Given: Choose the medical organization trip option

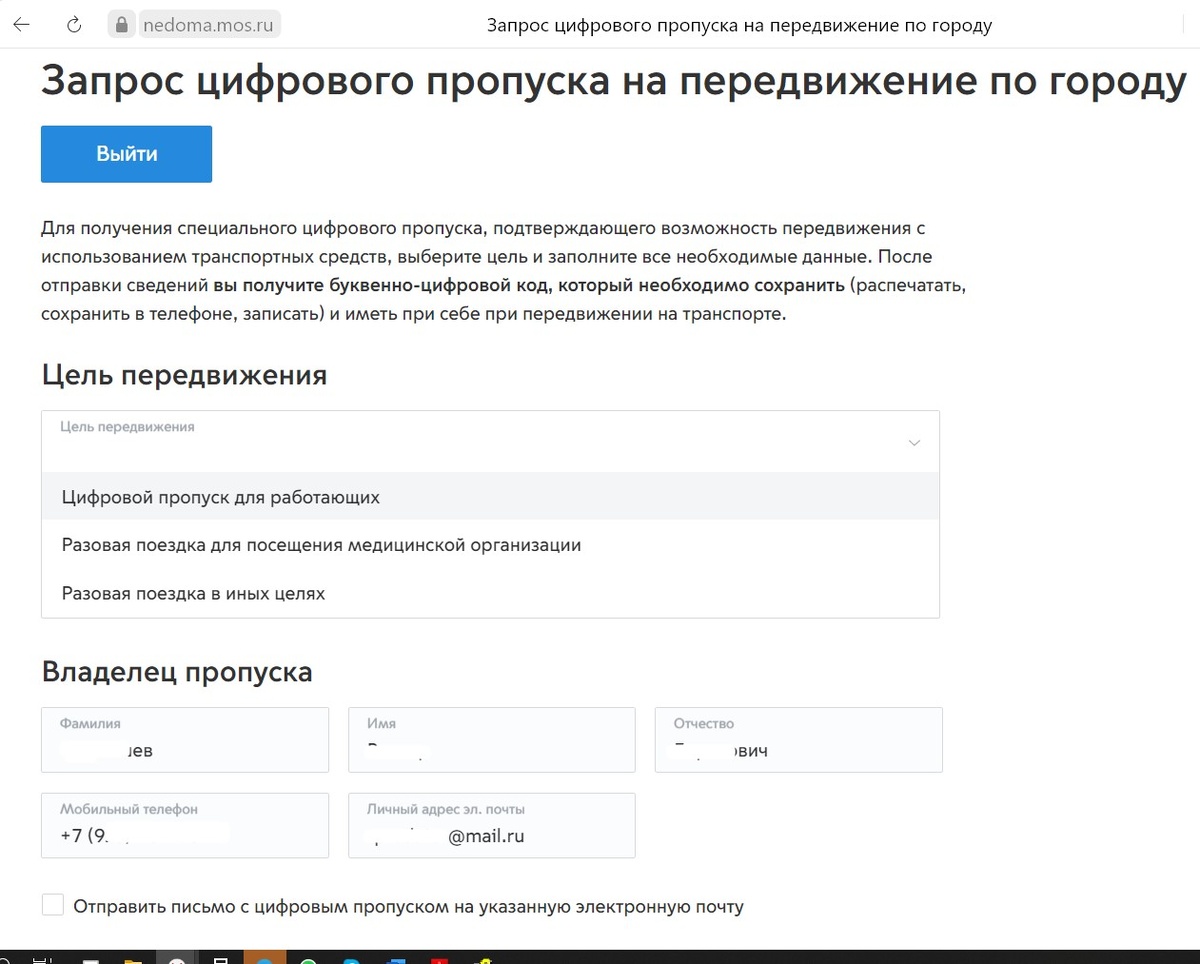Looking at the screenshot, I should (x=320, y=544).
